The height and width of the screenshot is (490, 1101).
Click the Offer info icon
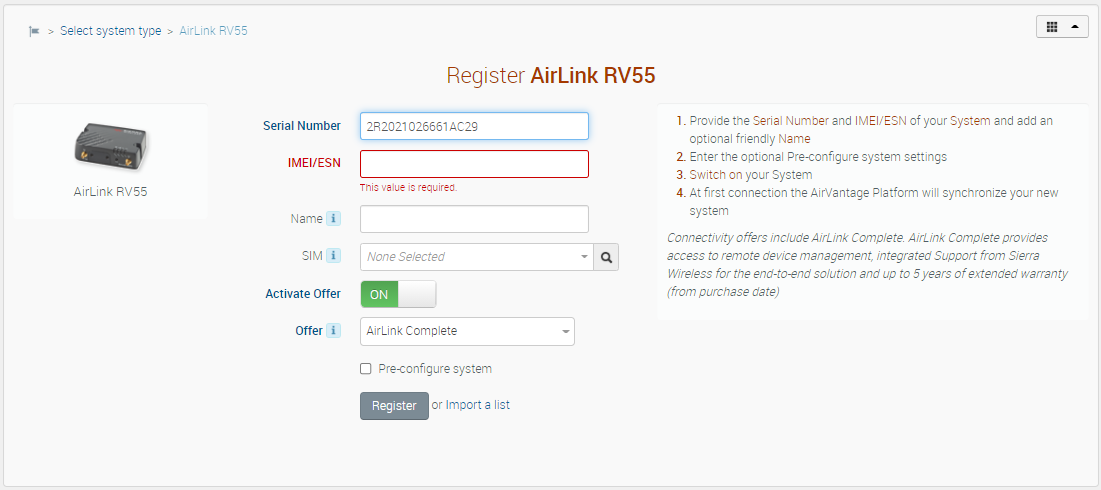coord(334,331)
